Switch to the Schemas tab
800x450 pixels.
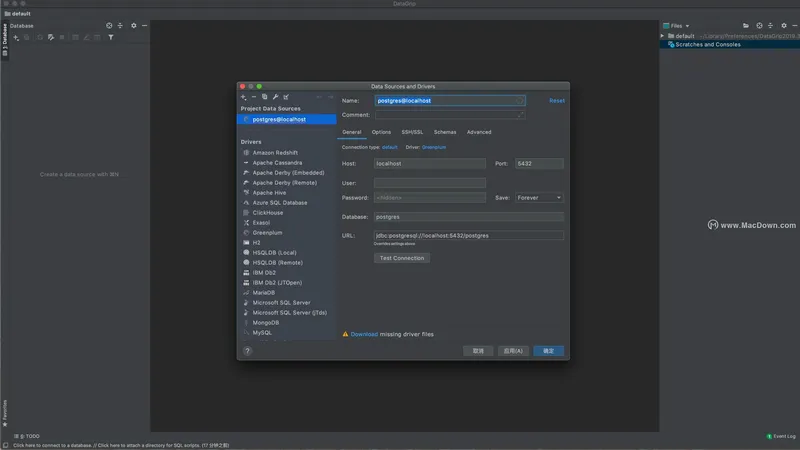coord(445,132)
